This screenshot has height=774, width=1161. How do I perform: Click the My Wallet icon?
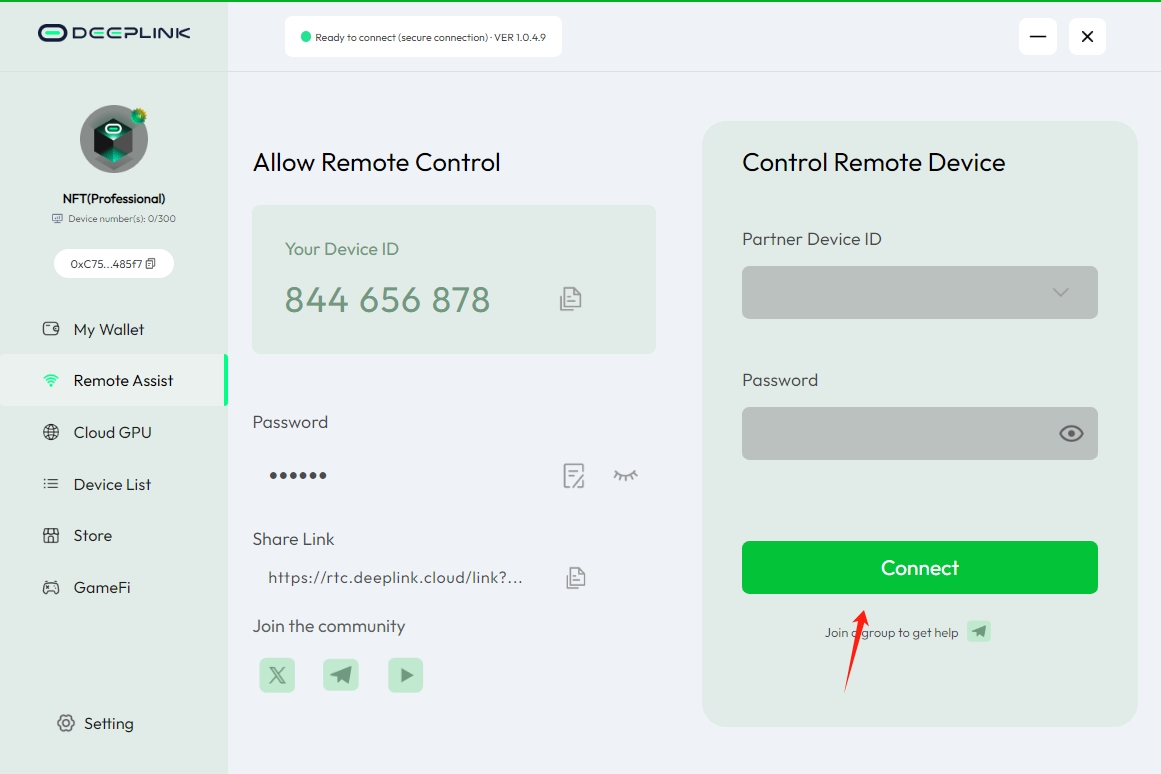point(51,329)
